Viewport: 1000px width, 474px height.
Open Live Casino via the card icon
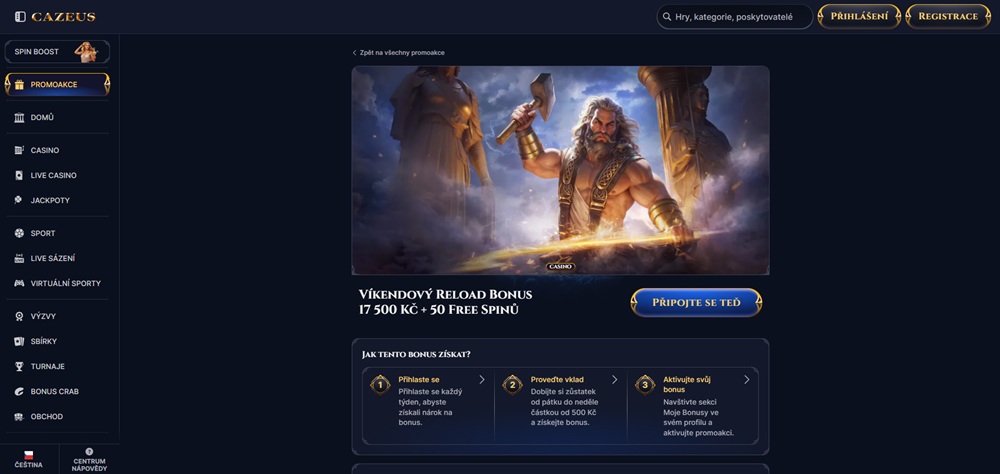19,175
